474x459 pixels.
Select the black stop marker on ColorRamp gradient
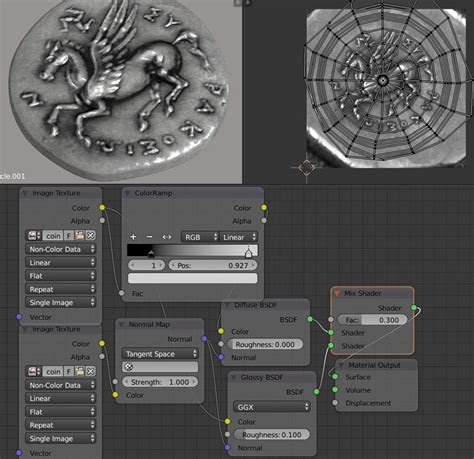[151, 254]
